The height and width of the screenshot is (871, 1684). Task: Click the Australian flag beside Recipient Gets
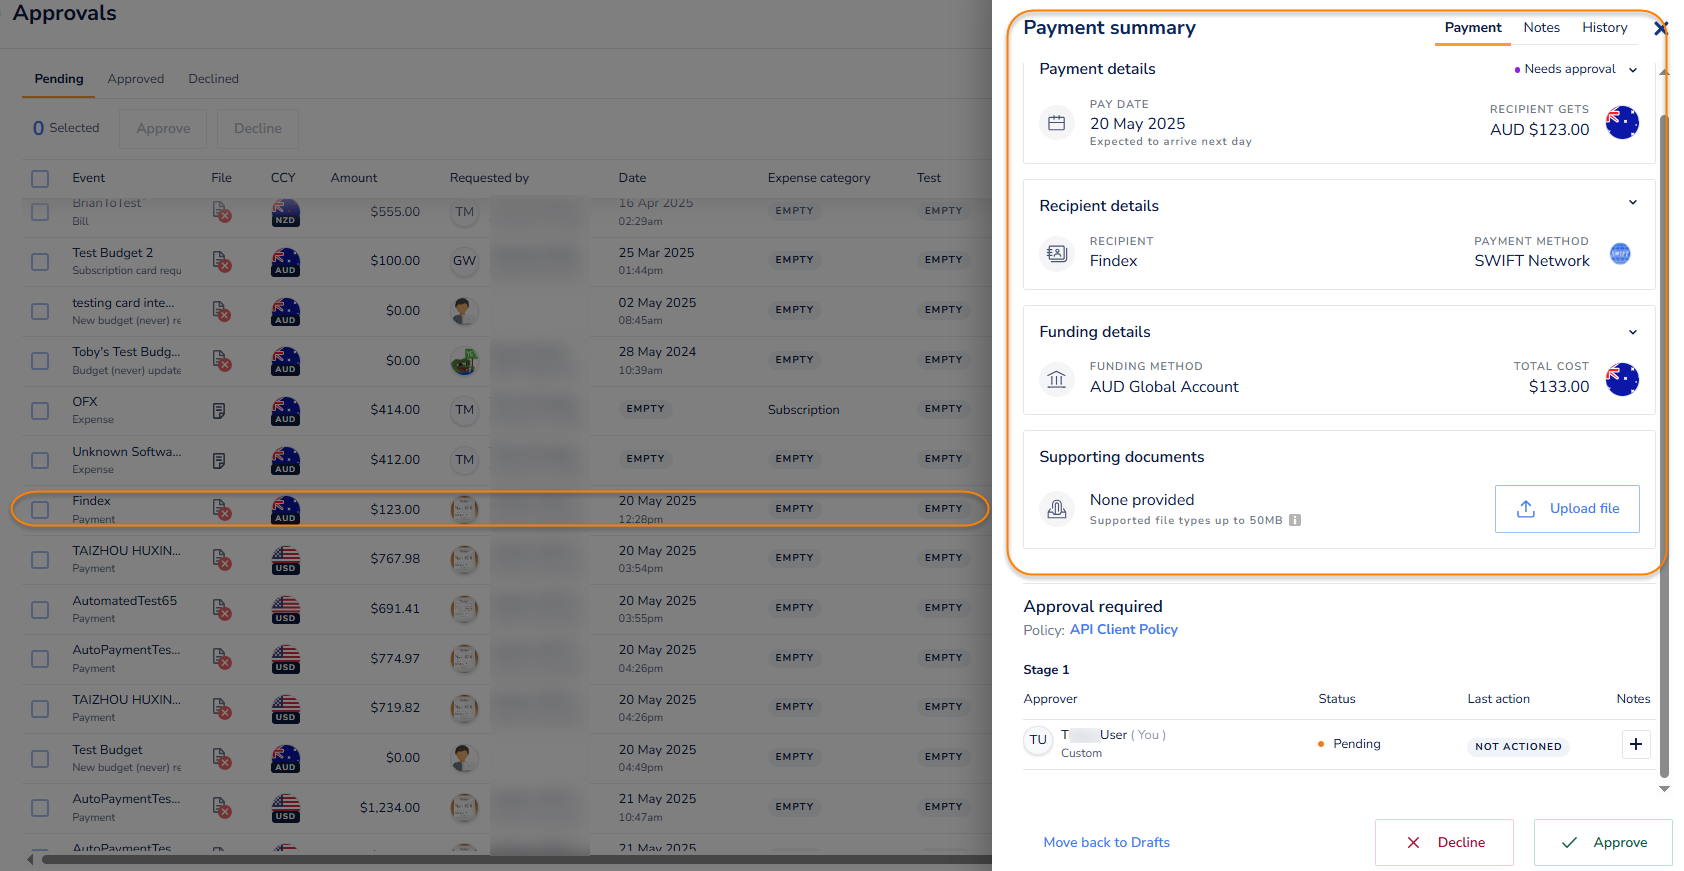click(x=1621, y=123)
